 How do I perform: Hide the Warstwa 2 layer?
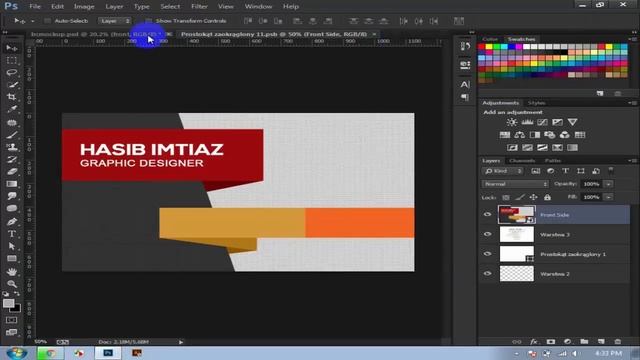point(487,273)
